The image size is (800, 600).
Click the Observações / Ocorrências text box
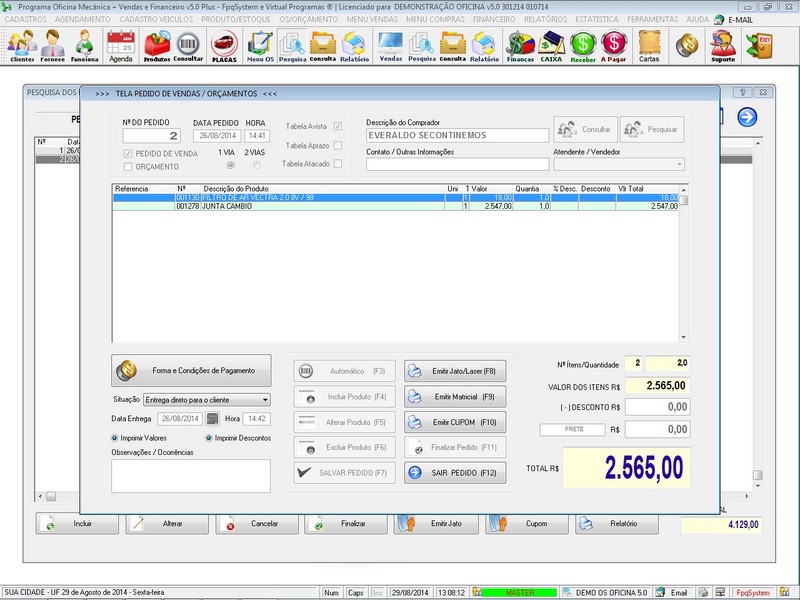pos(191,476)
